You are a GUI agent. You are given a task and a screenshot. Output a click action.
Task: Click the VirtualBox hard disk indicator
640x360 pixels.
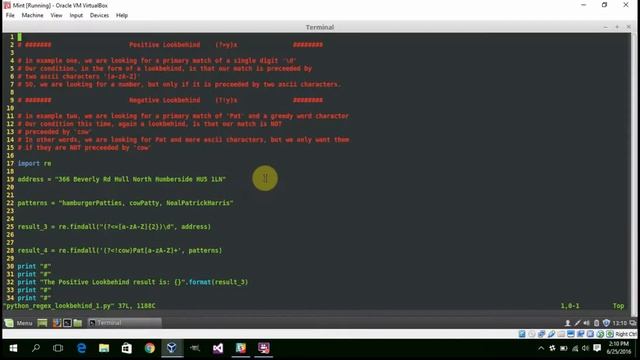point(522,334)
